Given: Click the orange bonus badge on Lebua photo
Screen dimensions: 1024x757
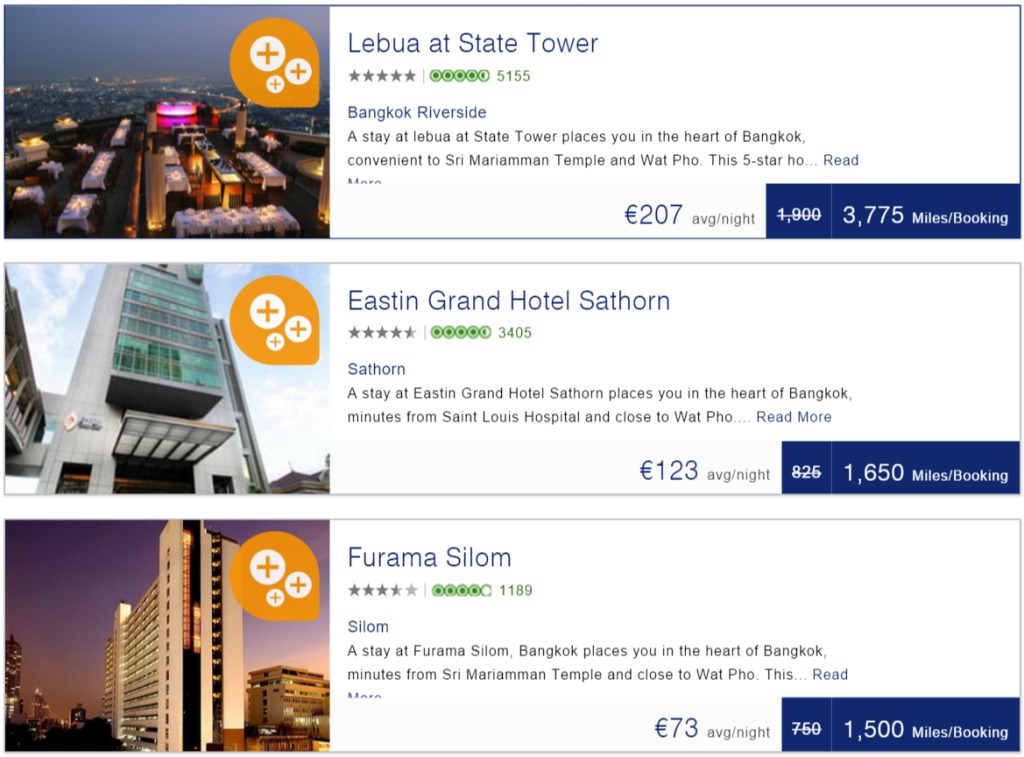Looking at the screenshot, I should click(275, 62).
